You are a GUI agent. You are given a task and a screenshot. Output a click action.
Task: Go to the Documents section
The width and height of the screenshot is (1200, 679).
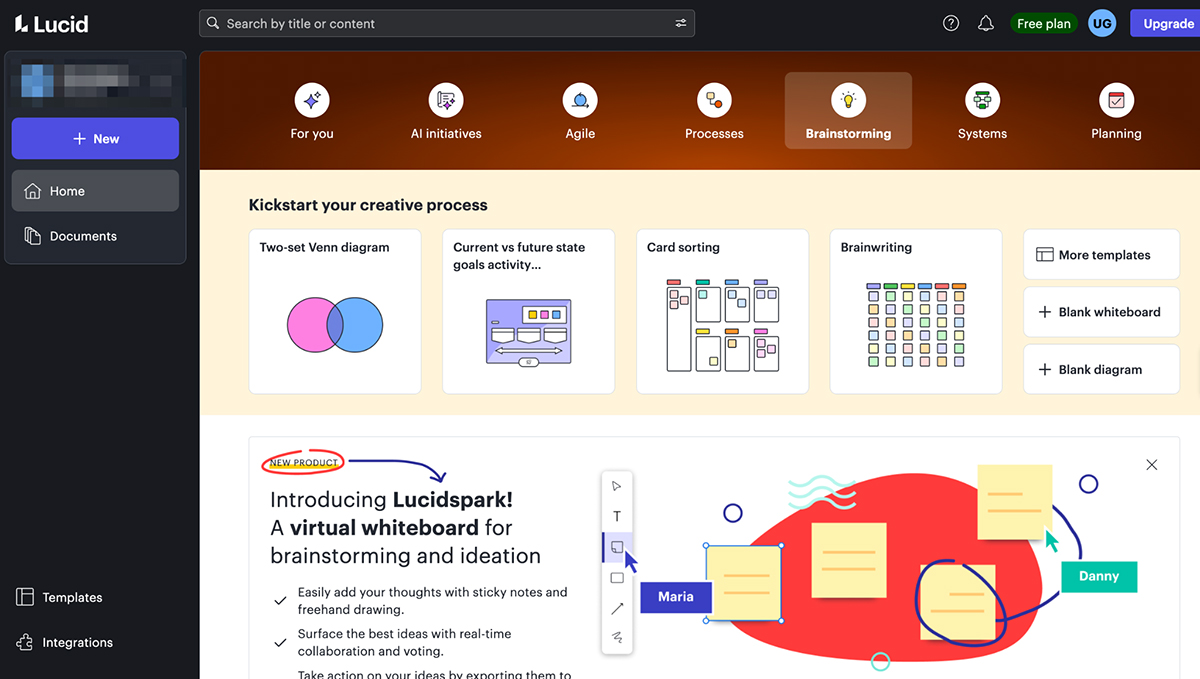[x=80, y=235]
